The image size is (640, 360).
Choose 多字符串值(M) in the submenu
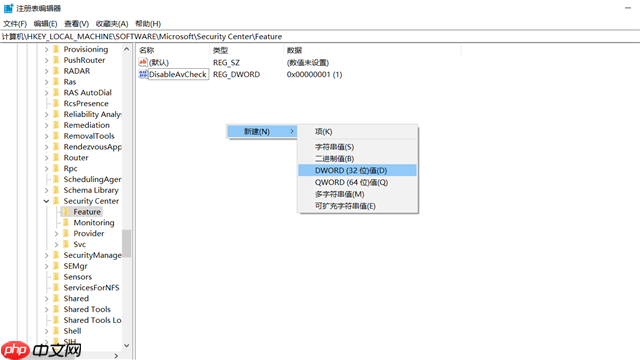point(358,194)
